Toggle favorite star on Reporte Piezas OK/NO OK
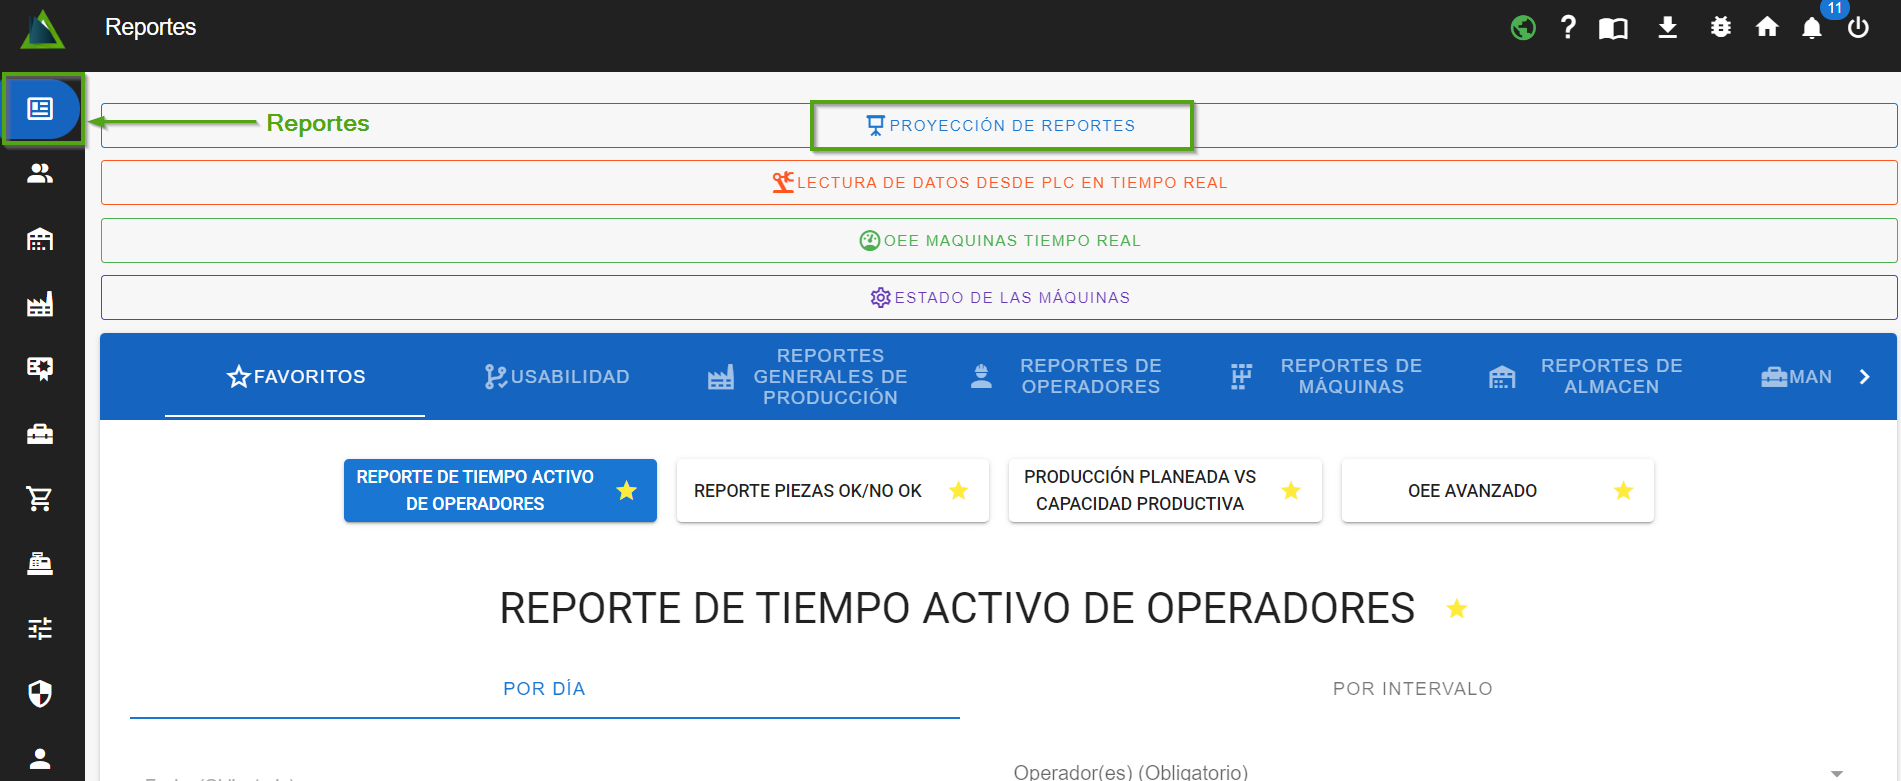Image resolution: width=1901 pixels, height=781 pixels. 958,491
